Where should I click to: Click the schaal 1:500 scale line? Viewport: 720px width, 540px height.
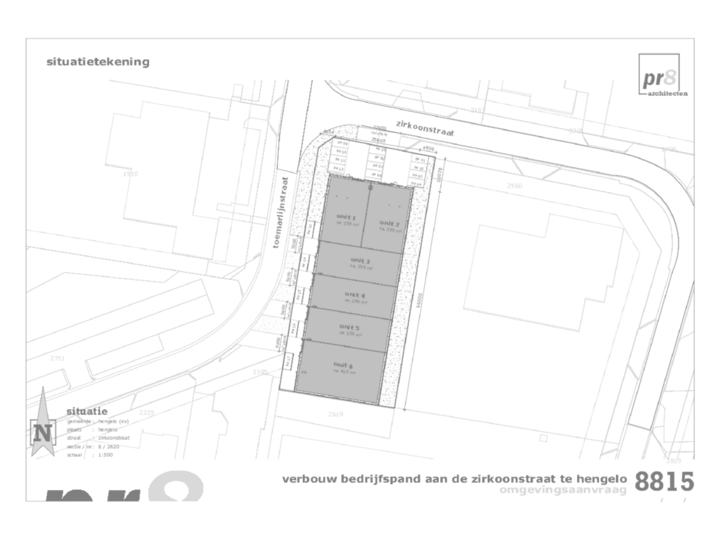pyautogui.click(x=84, y=453)
